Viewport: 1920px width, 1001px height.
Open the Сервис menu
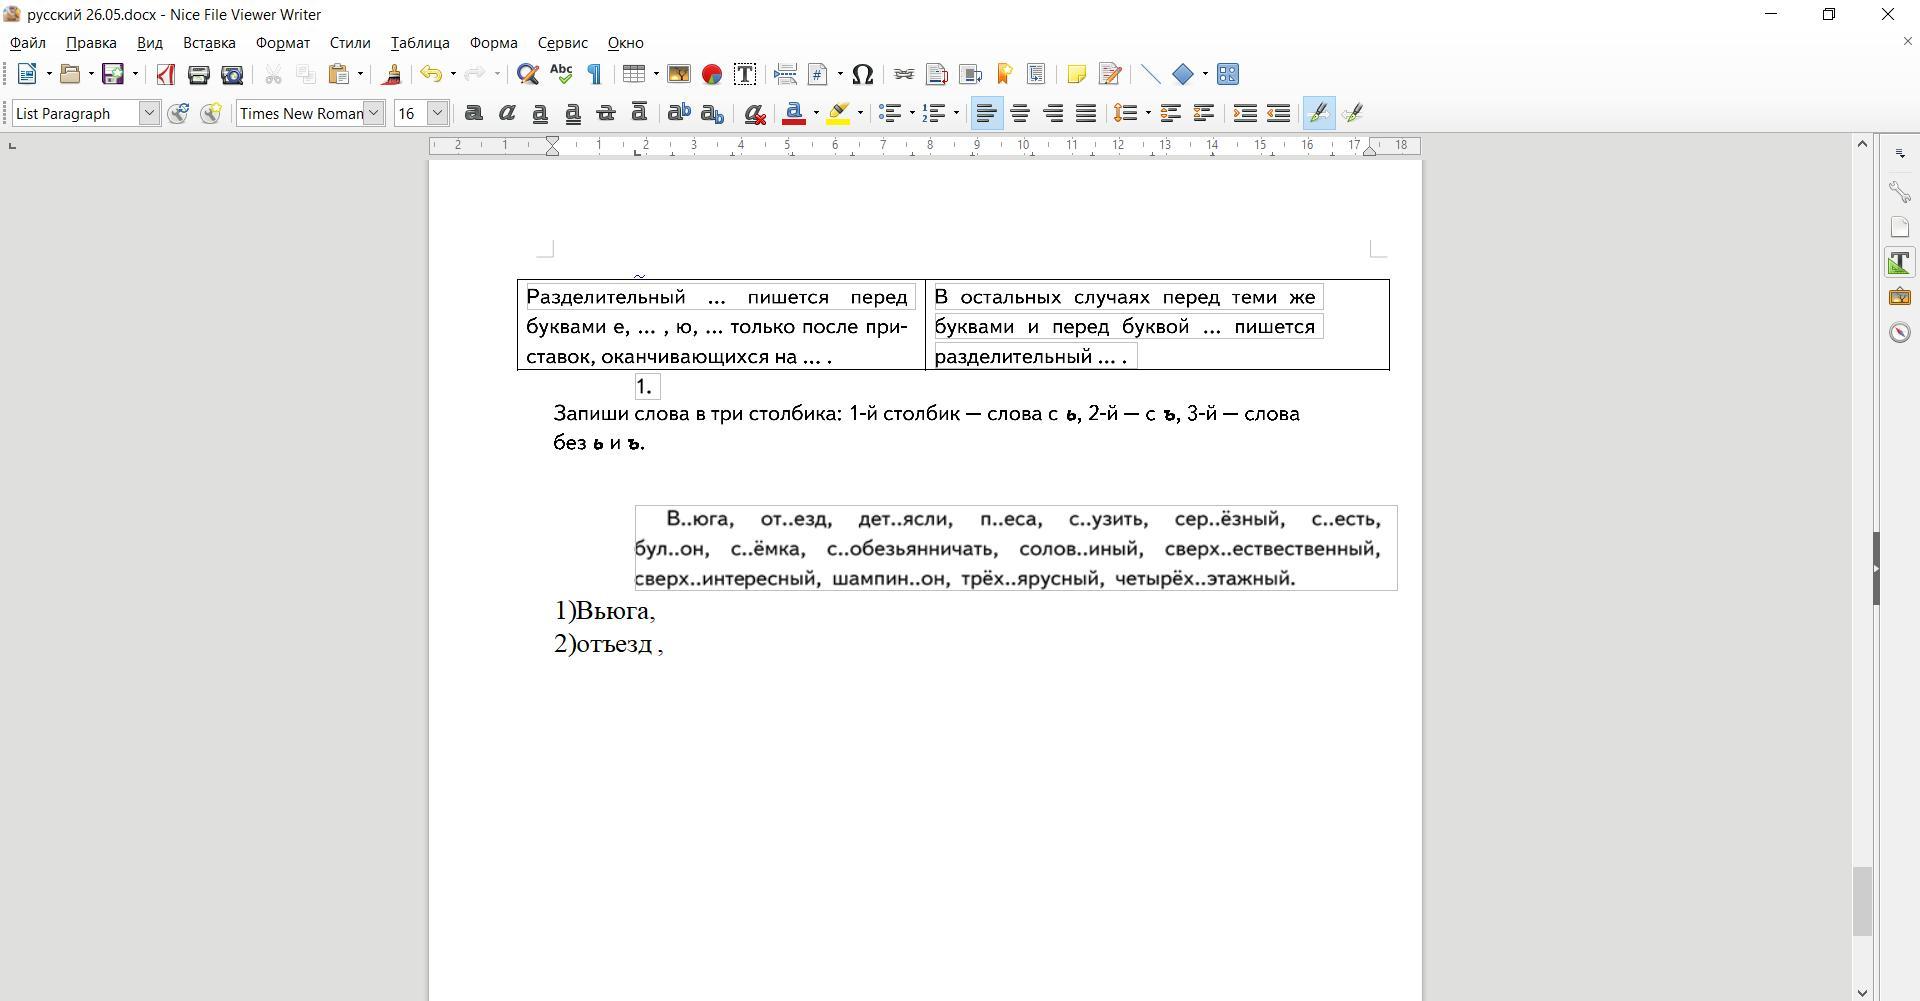click(562, 43)
